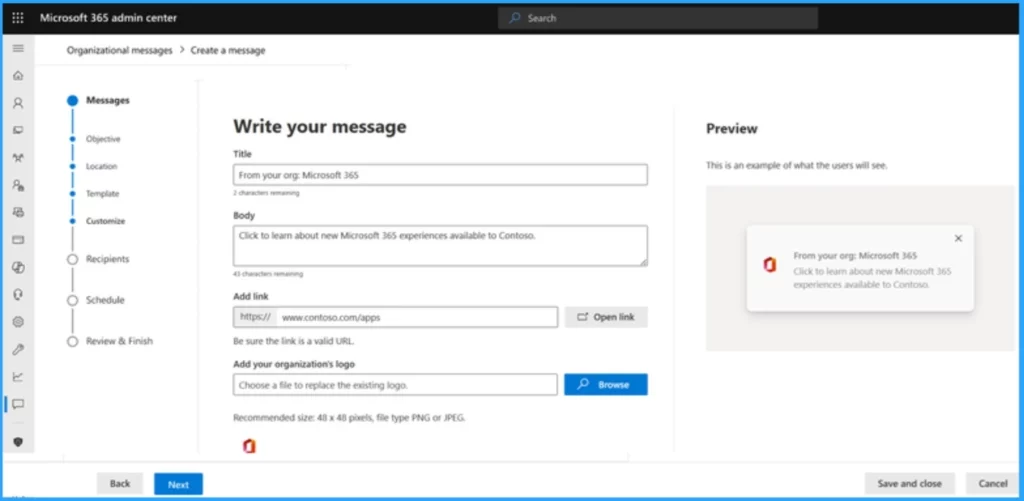Image resolution: width=1024 pixels, height=501 pixels.
Task: Cancel the message creation
Action: pos(993,484)
